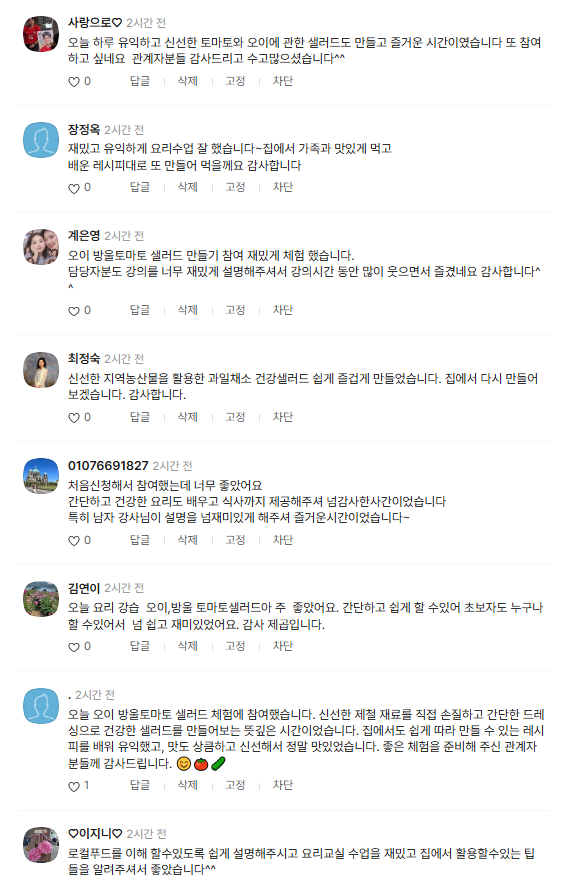563x885 pixels.
Task: Block (차단) the anonymous '.' commenter
Action: pos(282,785)
